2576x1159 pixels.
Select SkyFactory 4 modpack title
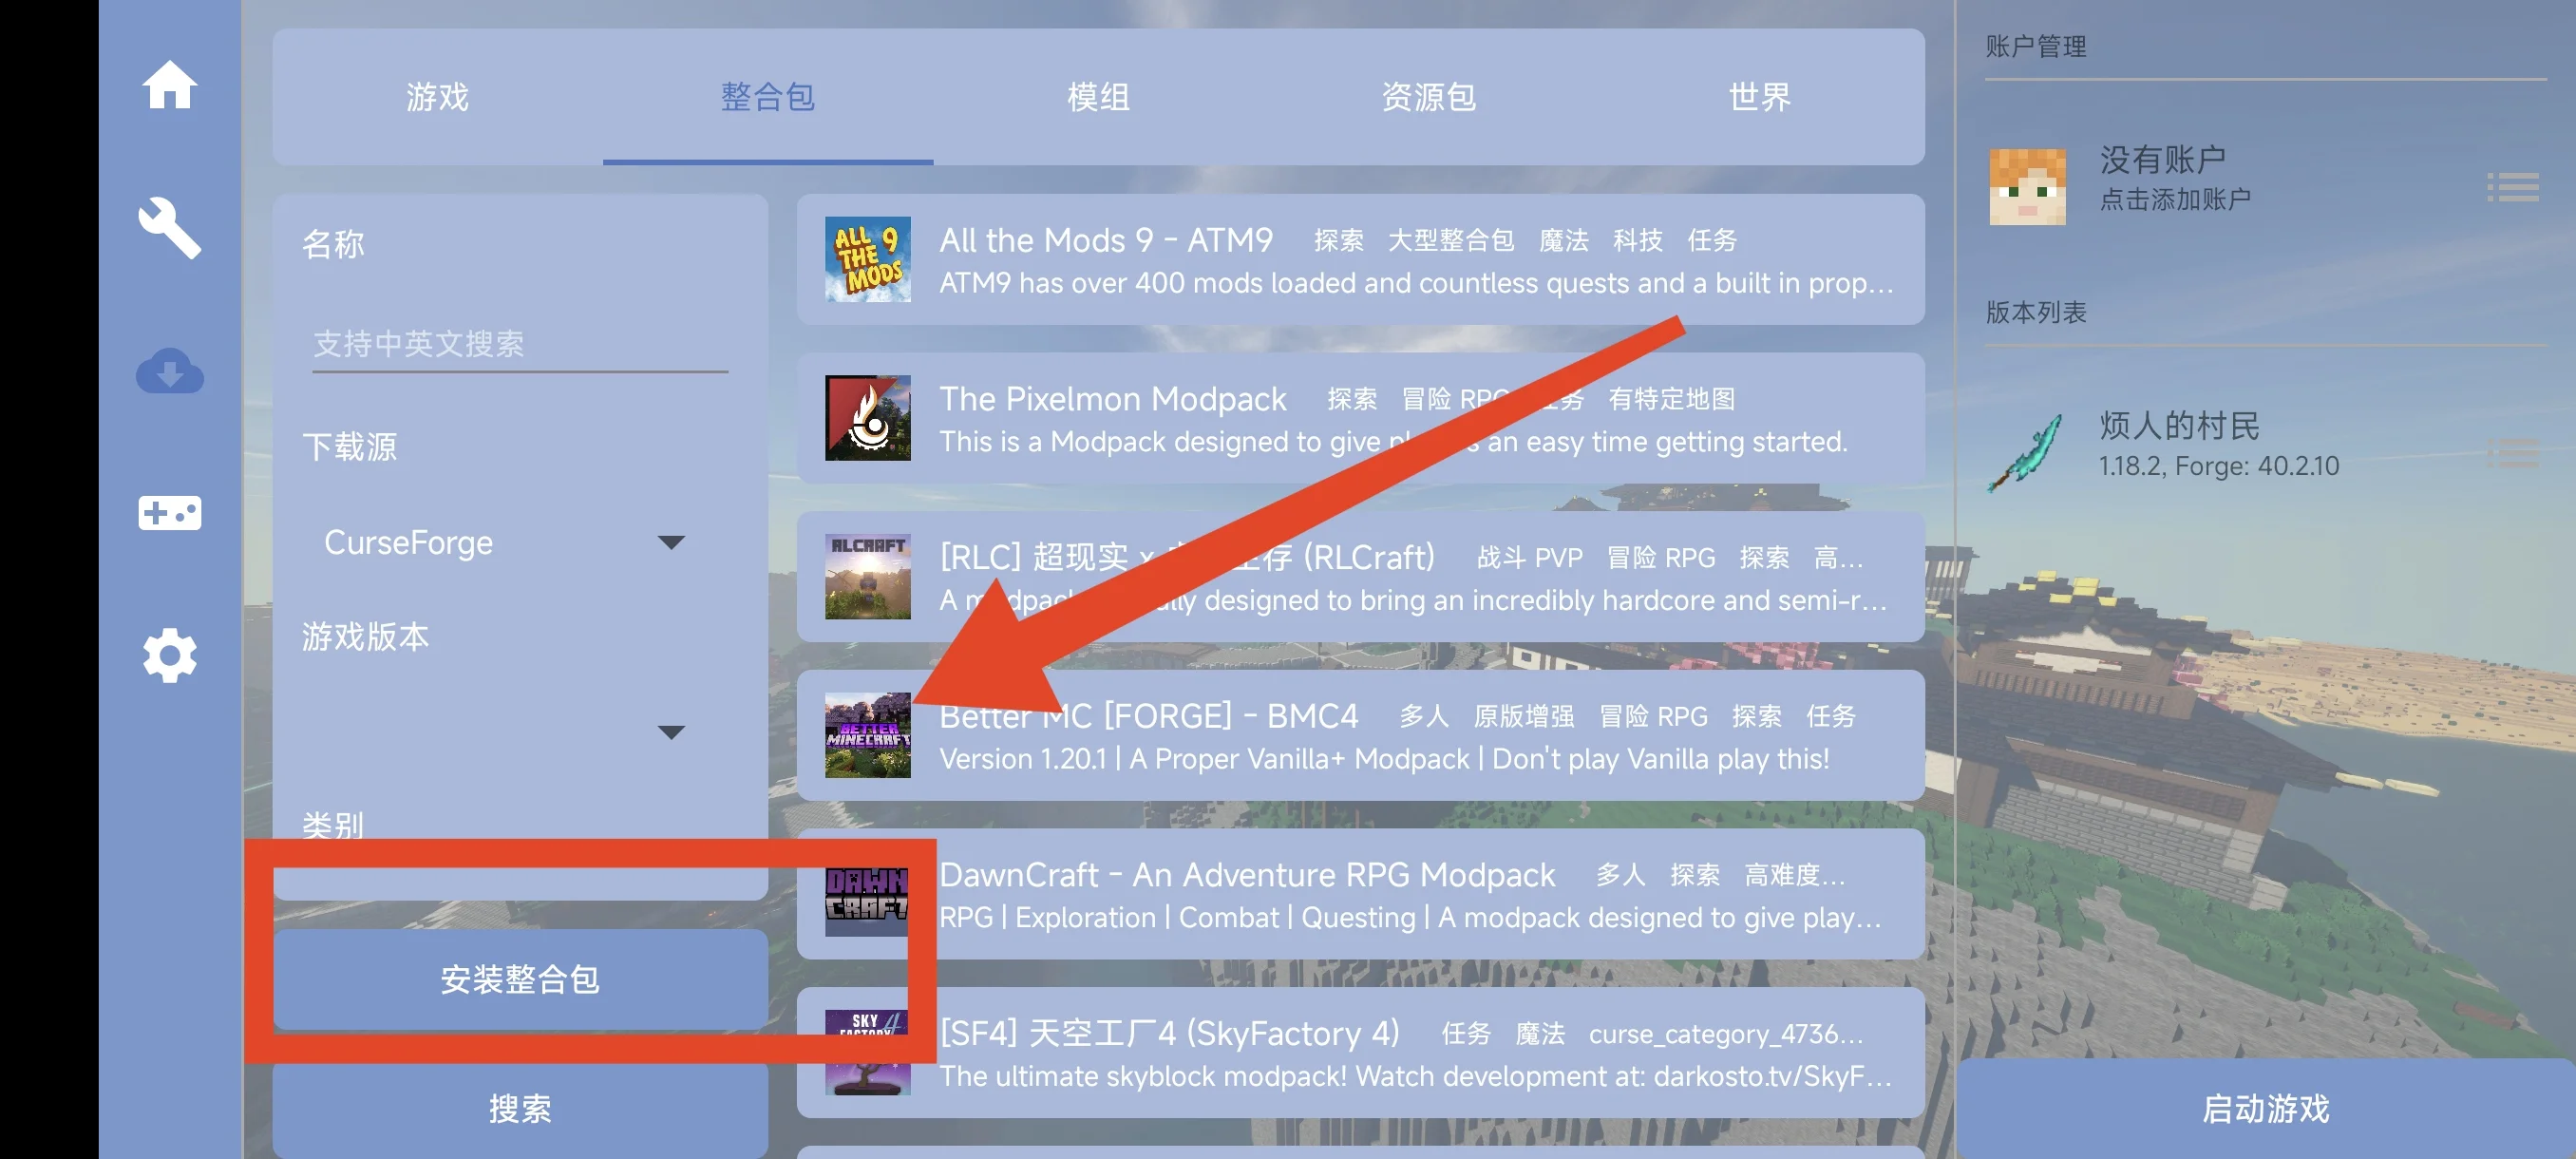(1169, 1033)
